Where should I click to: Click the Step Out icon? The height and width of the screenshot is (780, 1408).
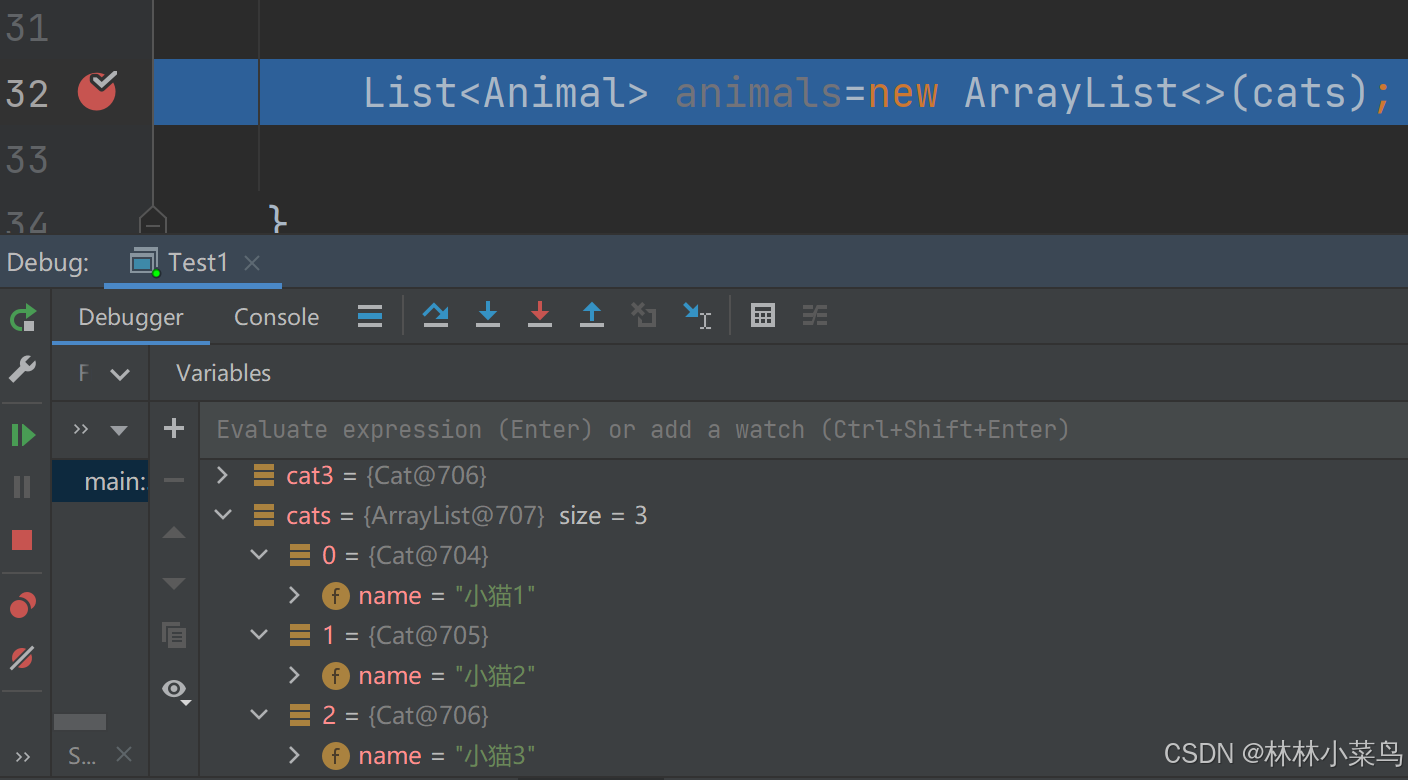coord(592,315)
